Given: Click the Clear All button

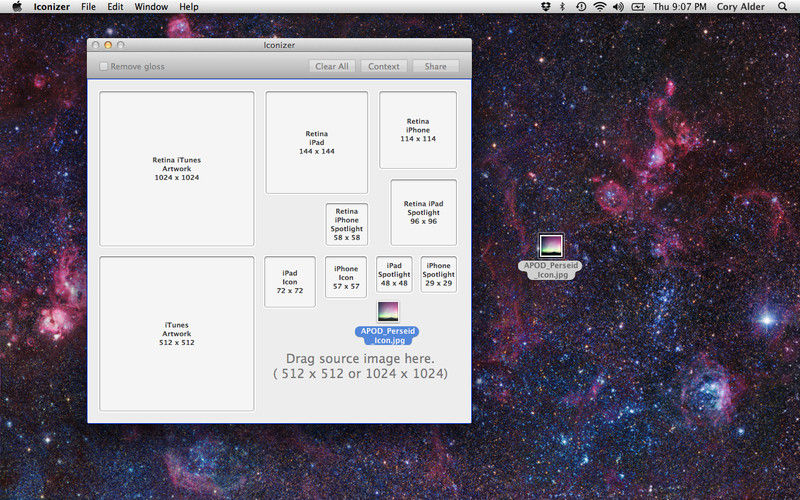Looking at the screenshot, I should click(332, 66).
